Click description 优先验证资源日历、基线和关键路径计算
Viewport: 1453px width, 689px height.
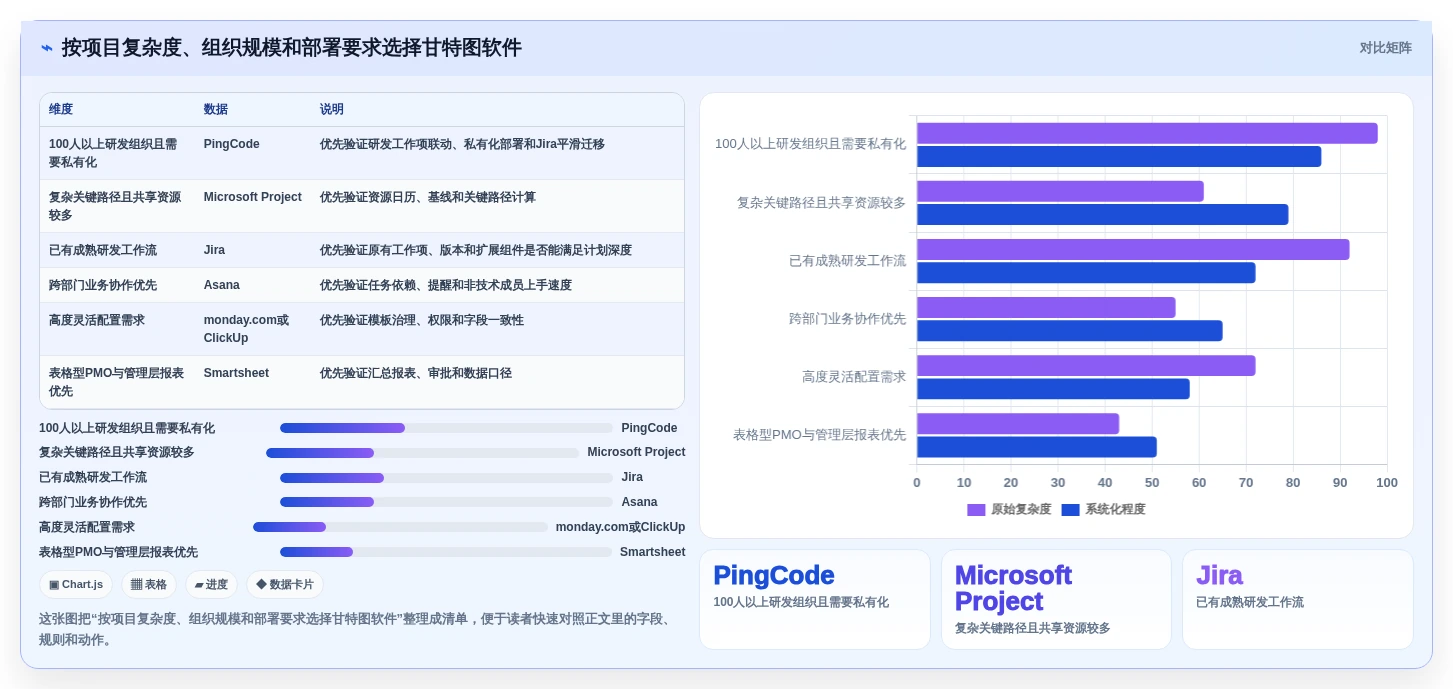(x=428, y=197)
